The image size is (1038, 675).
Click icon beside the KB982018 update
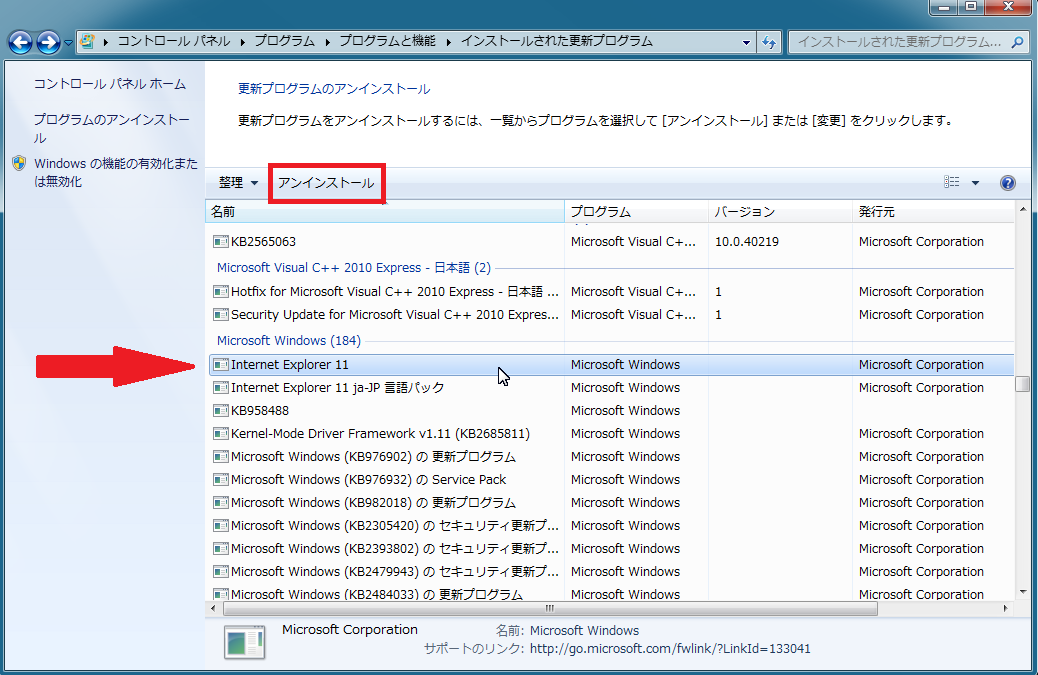220,503
